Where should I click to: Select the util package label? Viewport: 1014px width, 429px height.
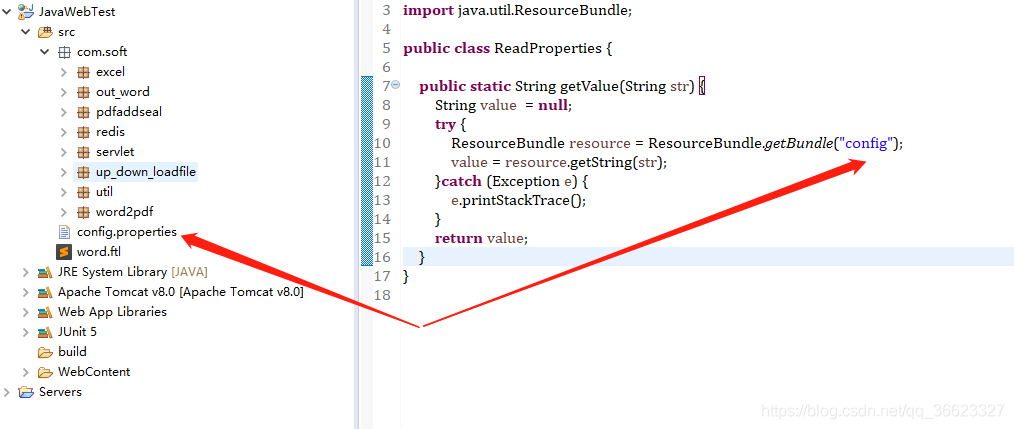(105, 192)
